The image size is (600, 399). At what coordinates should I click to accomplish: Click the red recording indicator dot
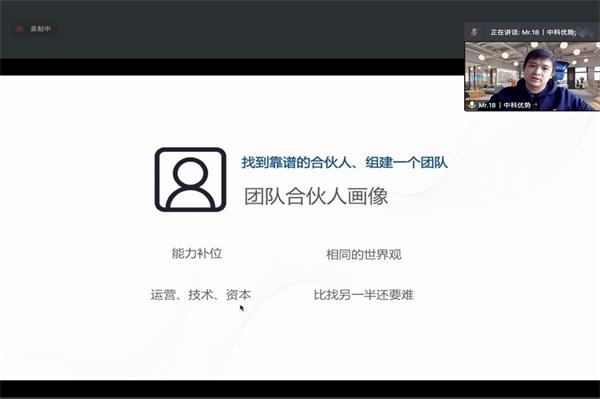19,29
